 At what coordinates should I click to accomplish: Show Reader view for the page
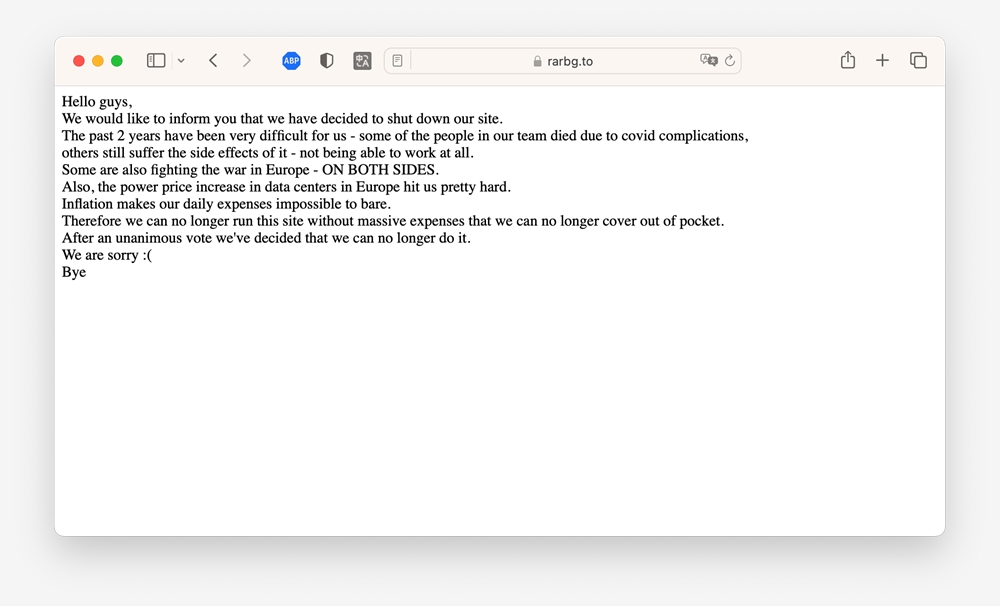coord(397,61)
